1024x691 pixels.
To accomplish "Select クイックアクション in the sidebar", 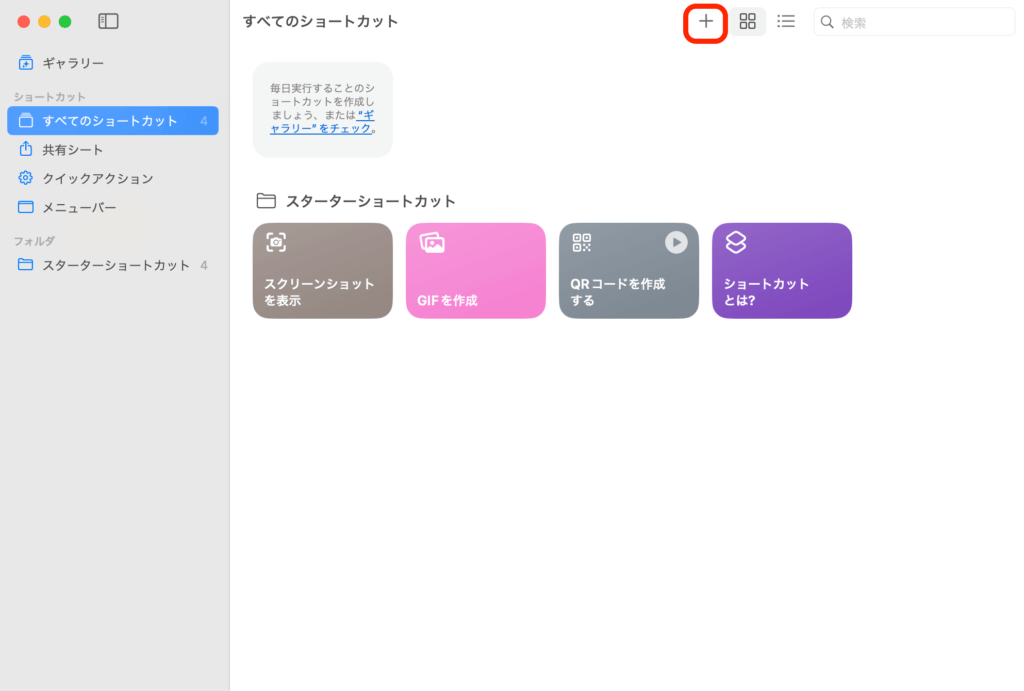I will click(x=97, y=179).
